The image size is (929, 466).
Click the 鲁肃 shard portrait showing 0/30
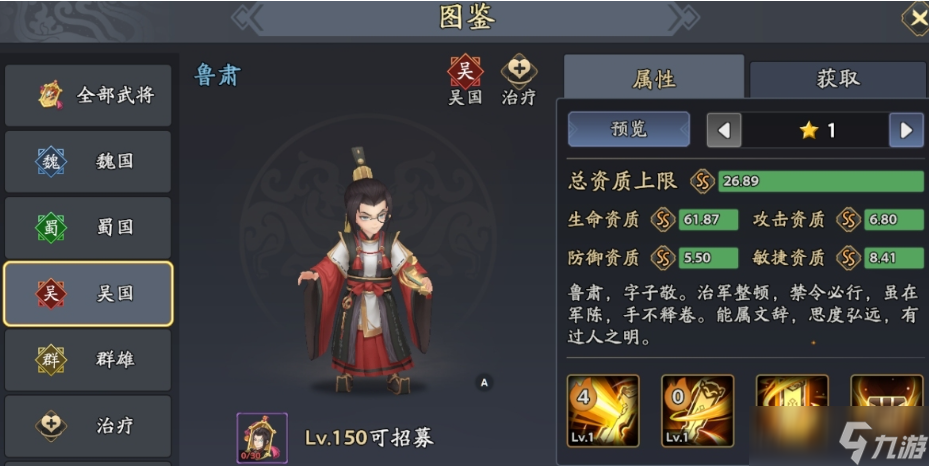point(262,438)
